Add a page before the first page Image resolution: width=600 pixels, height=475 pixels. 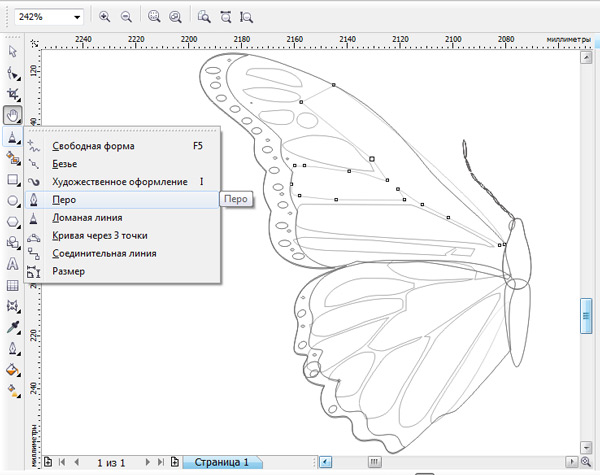coord(48,462)
